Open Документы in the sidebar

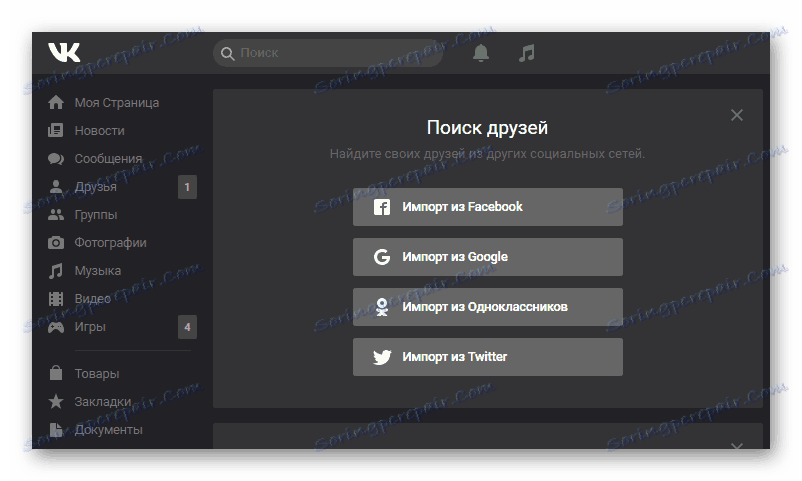coord(108,430)
